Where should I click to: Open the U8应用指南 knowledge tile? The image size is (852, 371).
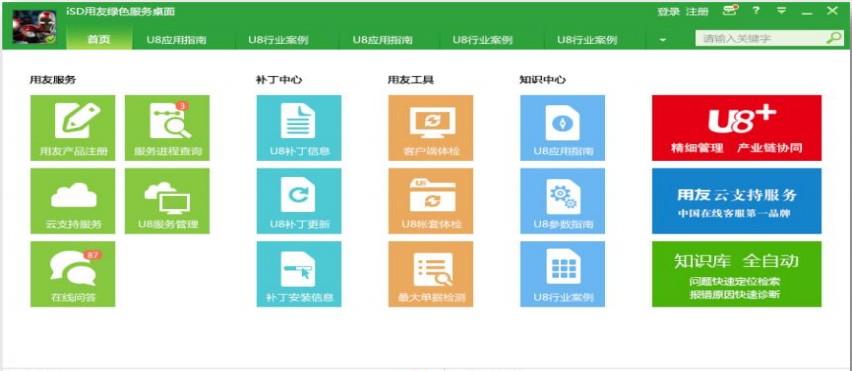(562, 128)
